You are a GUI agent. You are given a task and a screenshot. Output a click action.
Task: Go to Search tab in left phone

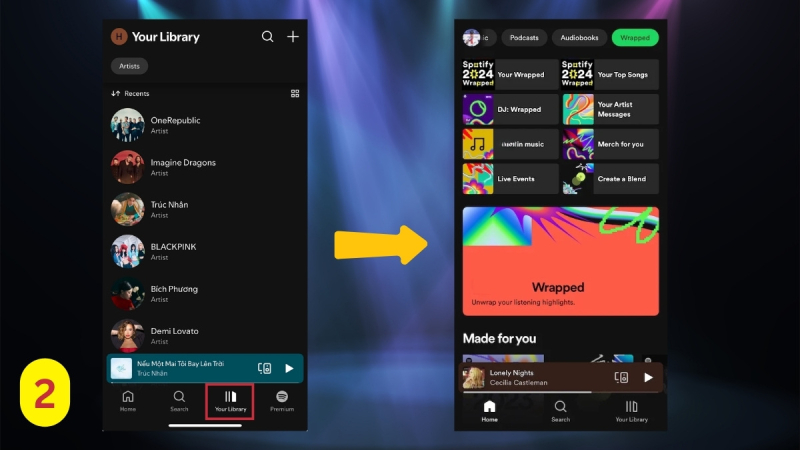pyautogui.click(x=179, y=401)
